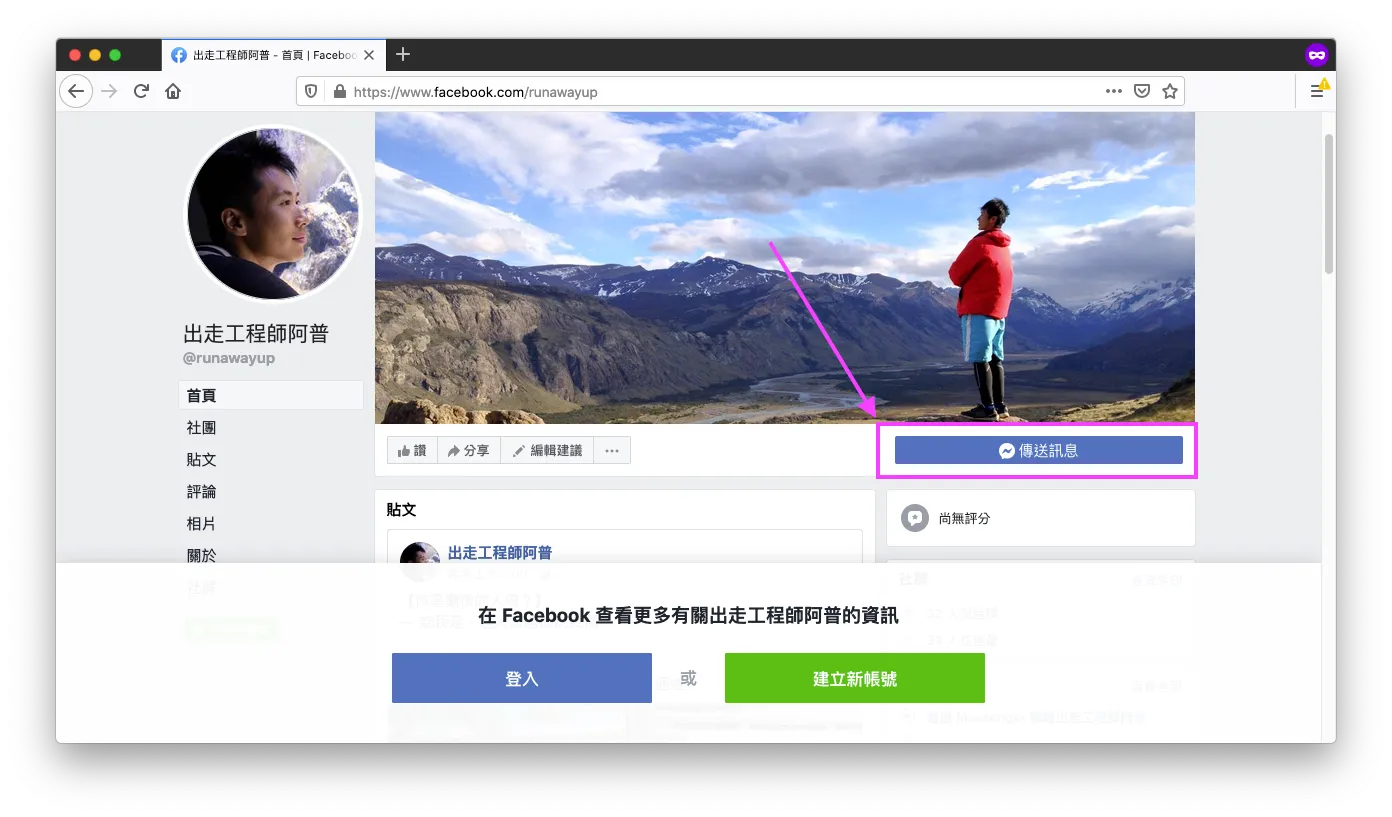Click the 尚無評分 rating speech bubble icon
Viewport: 1392px width, 817px height.
tap(914, 518)
